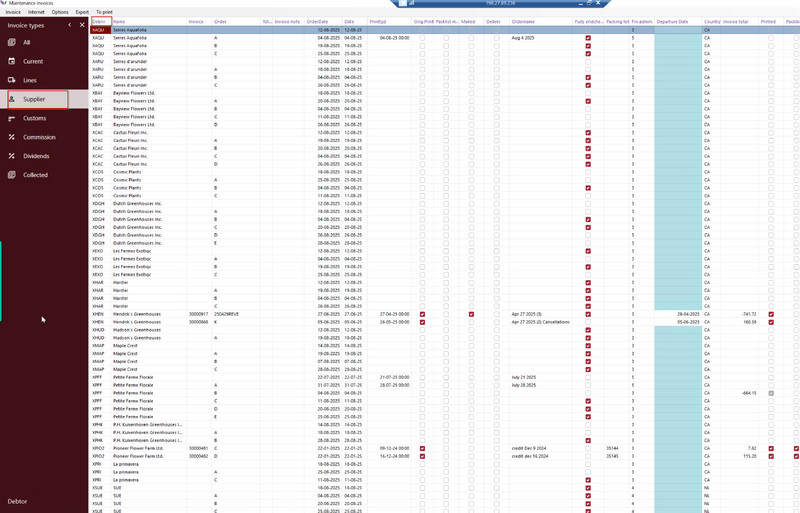Select the Current calendar icon in sidebar
The height and width of the screenshot is (513, 800).
(12, 61)
